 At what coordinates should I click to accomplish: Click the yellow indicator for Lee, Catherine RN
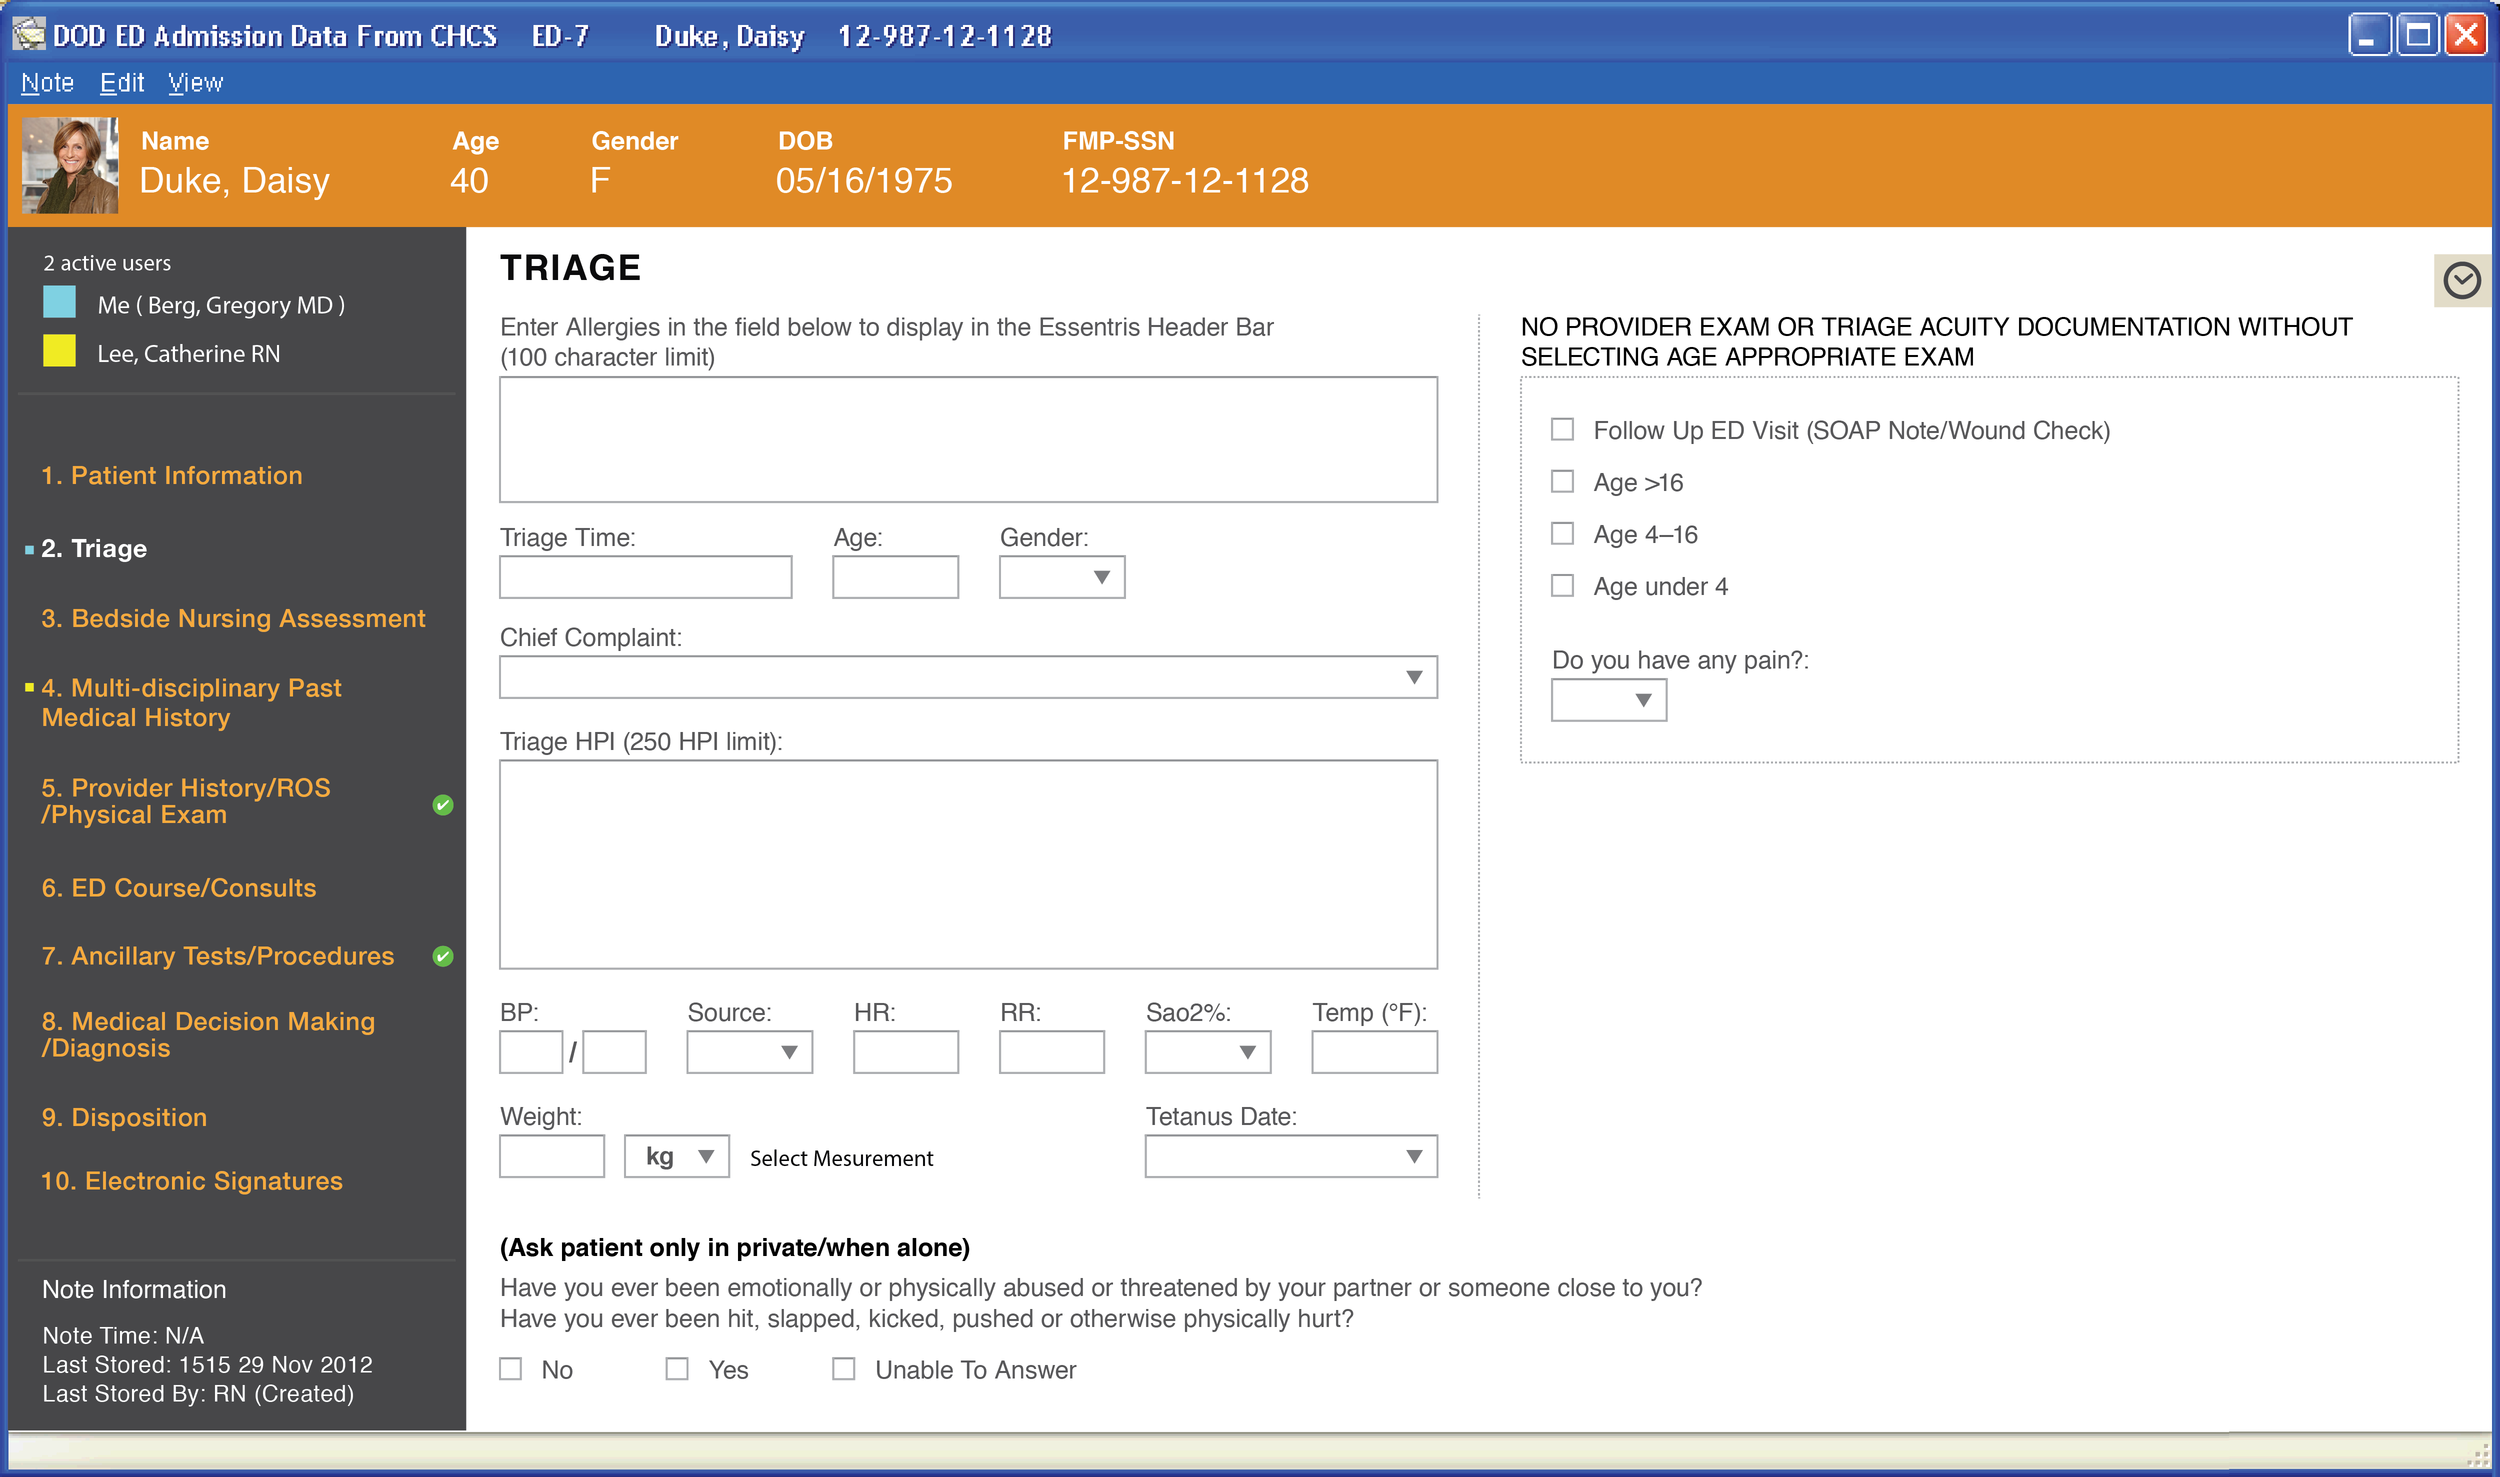click(x=58, y=352)
